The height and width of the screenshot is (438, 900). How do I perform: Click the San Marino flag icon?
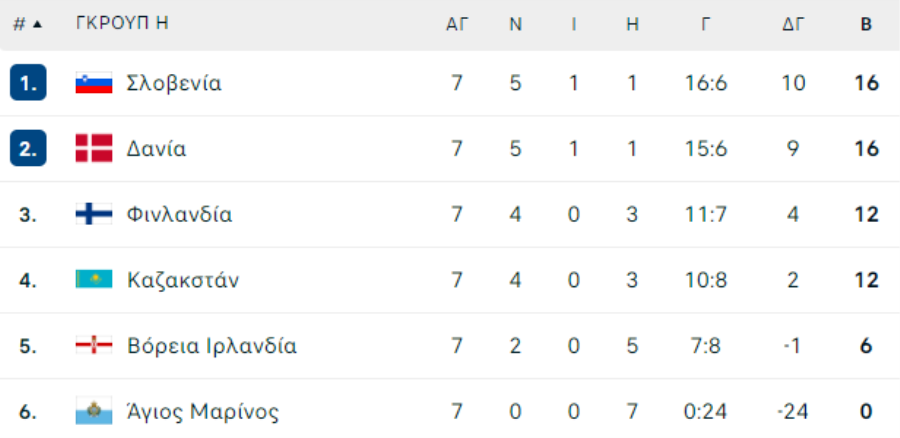[x=94, y=412]
